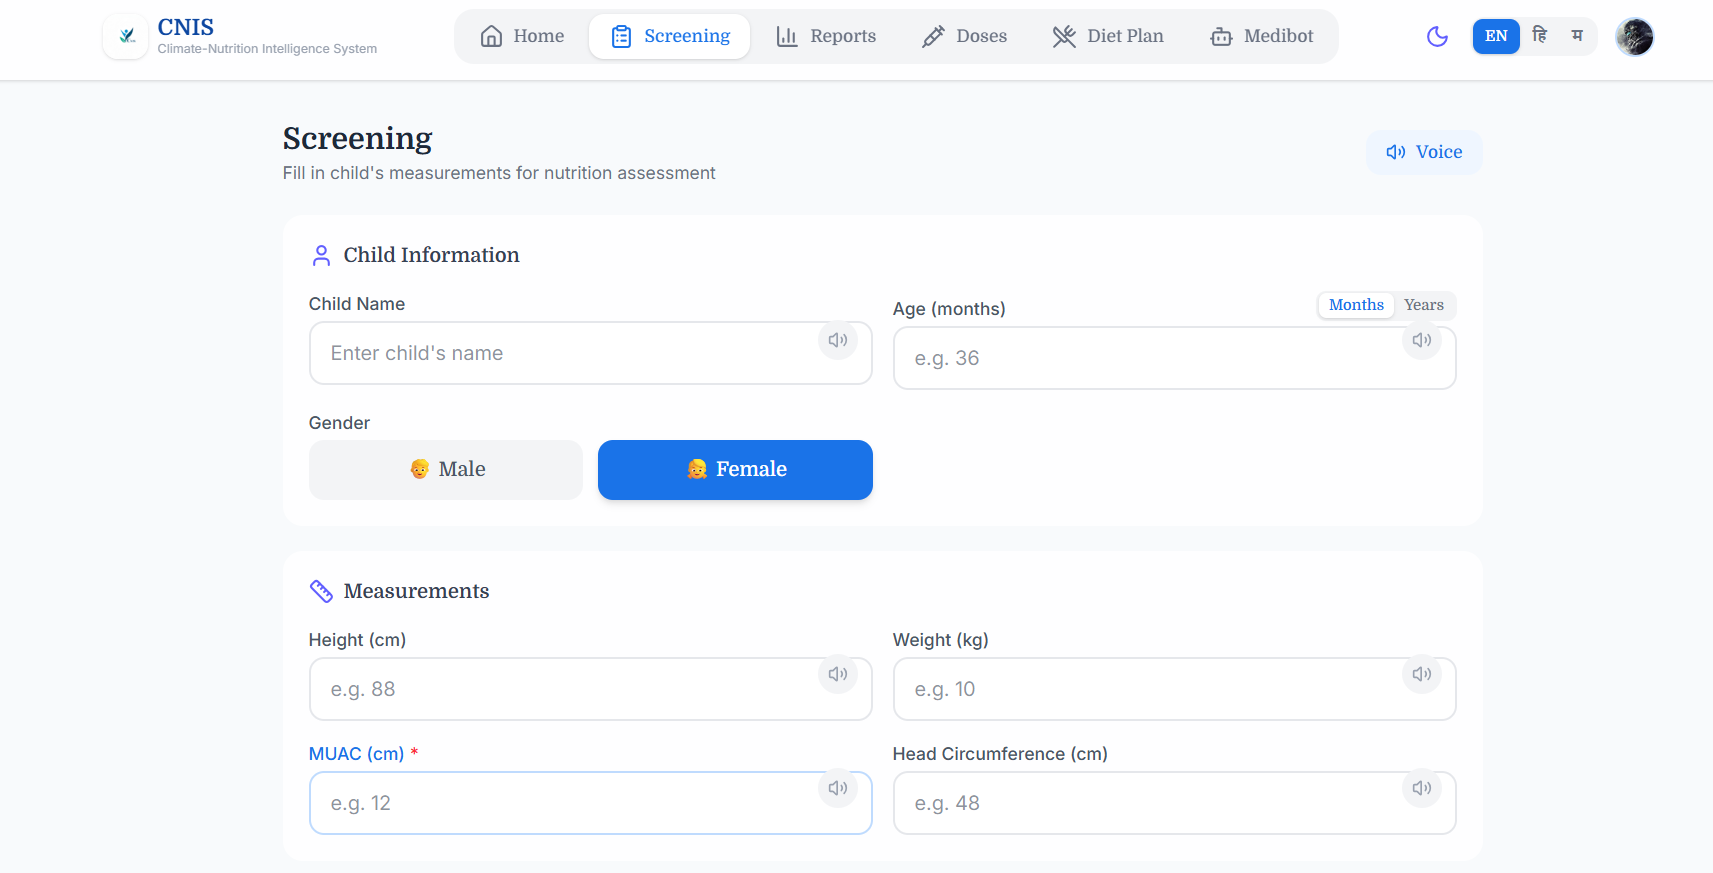1713x873 pixels.
Task: Open the Diet Plan tab
Action: (1108, 36)
